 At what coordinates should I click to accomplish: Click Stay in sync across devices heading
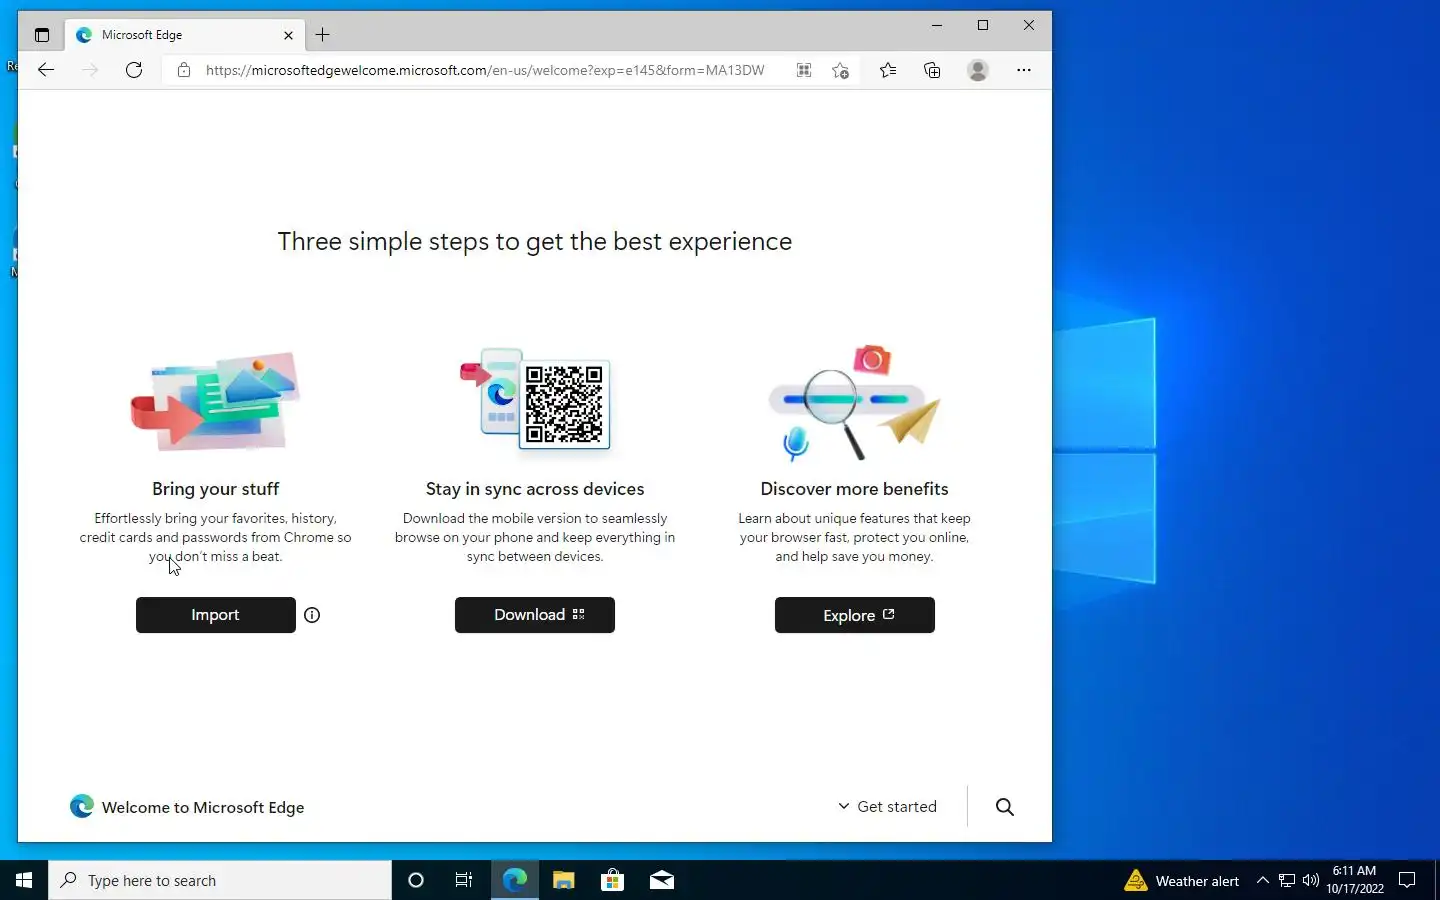point(535,489)
